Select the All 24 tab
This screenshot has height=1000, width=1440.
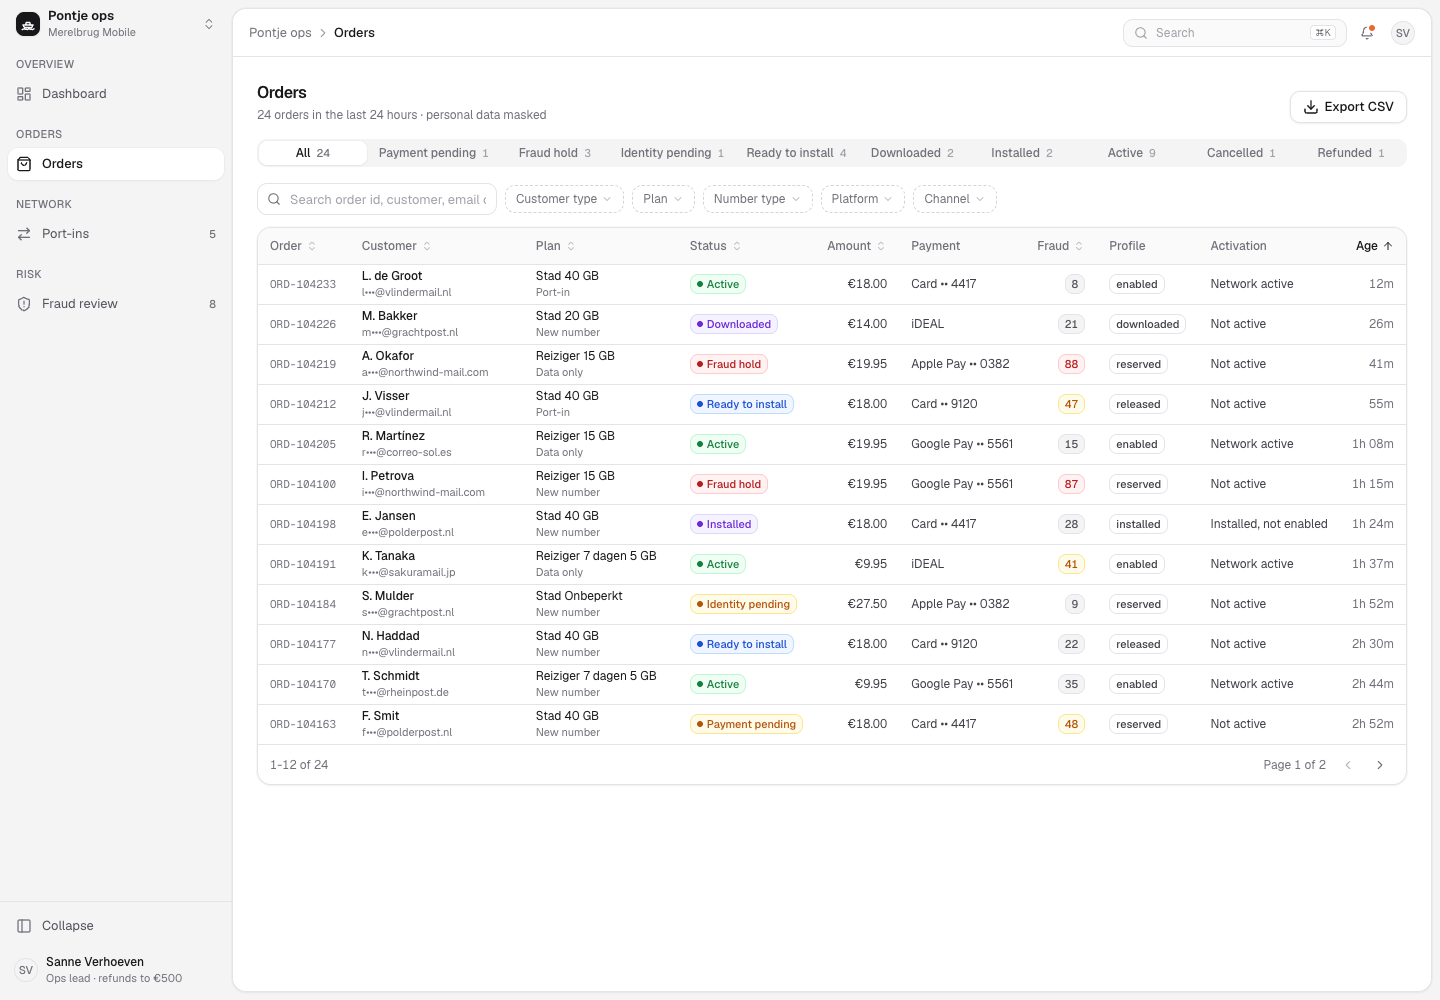[313, 153]
